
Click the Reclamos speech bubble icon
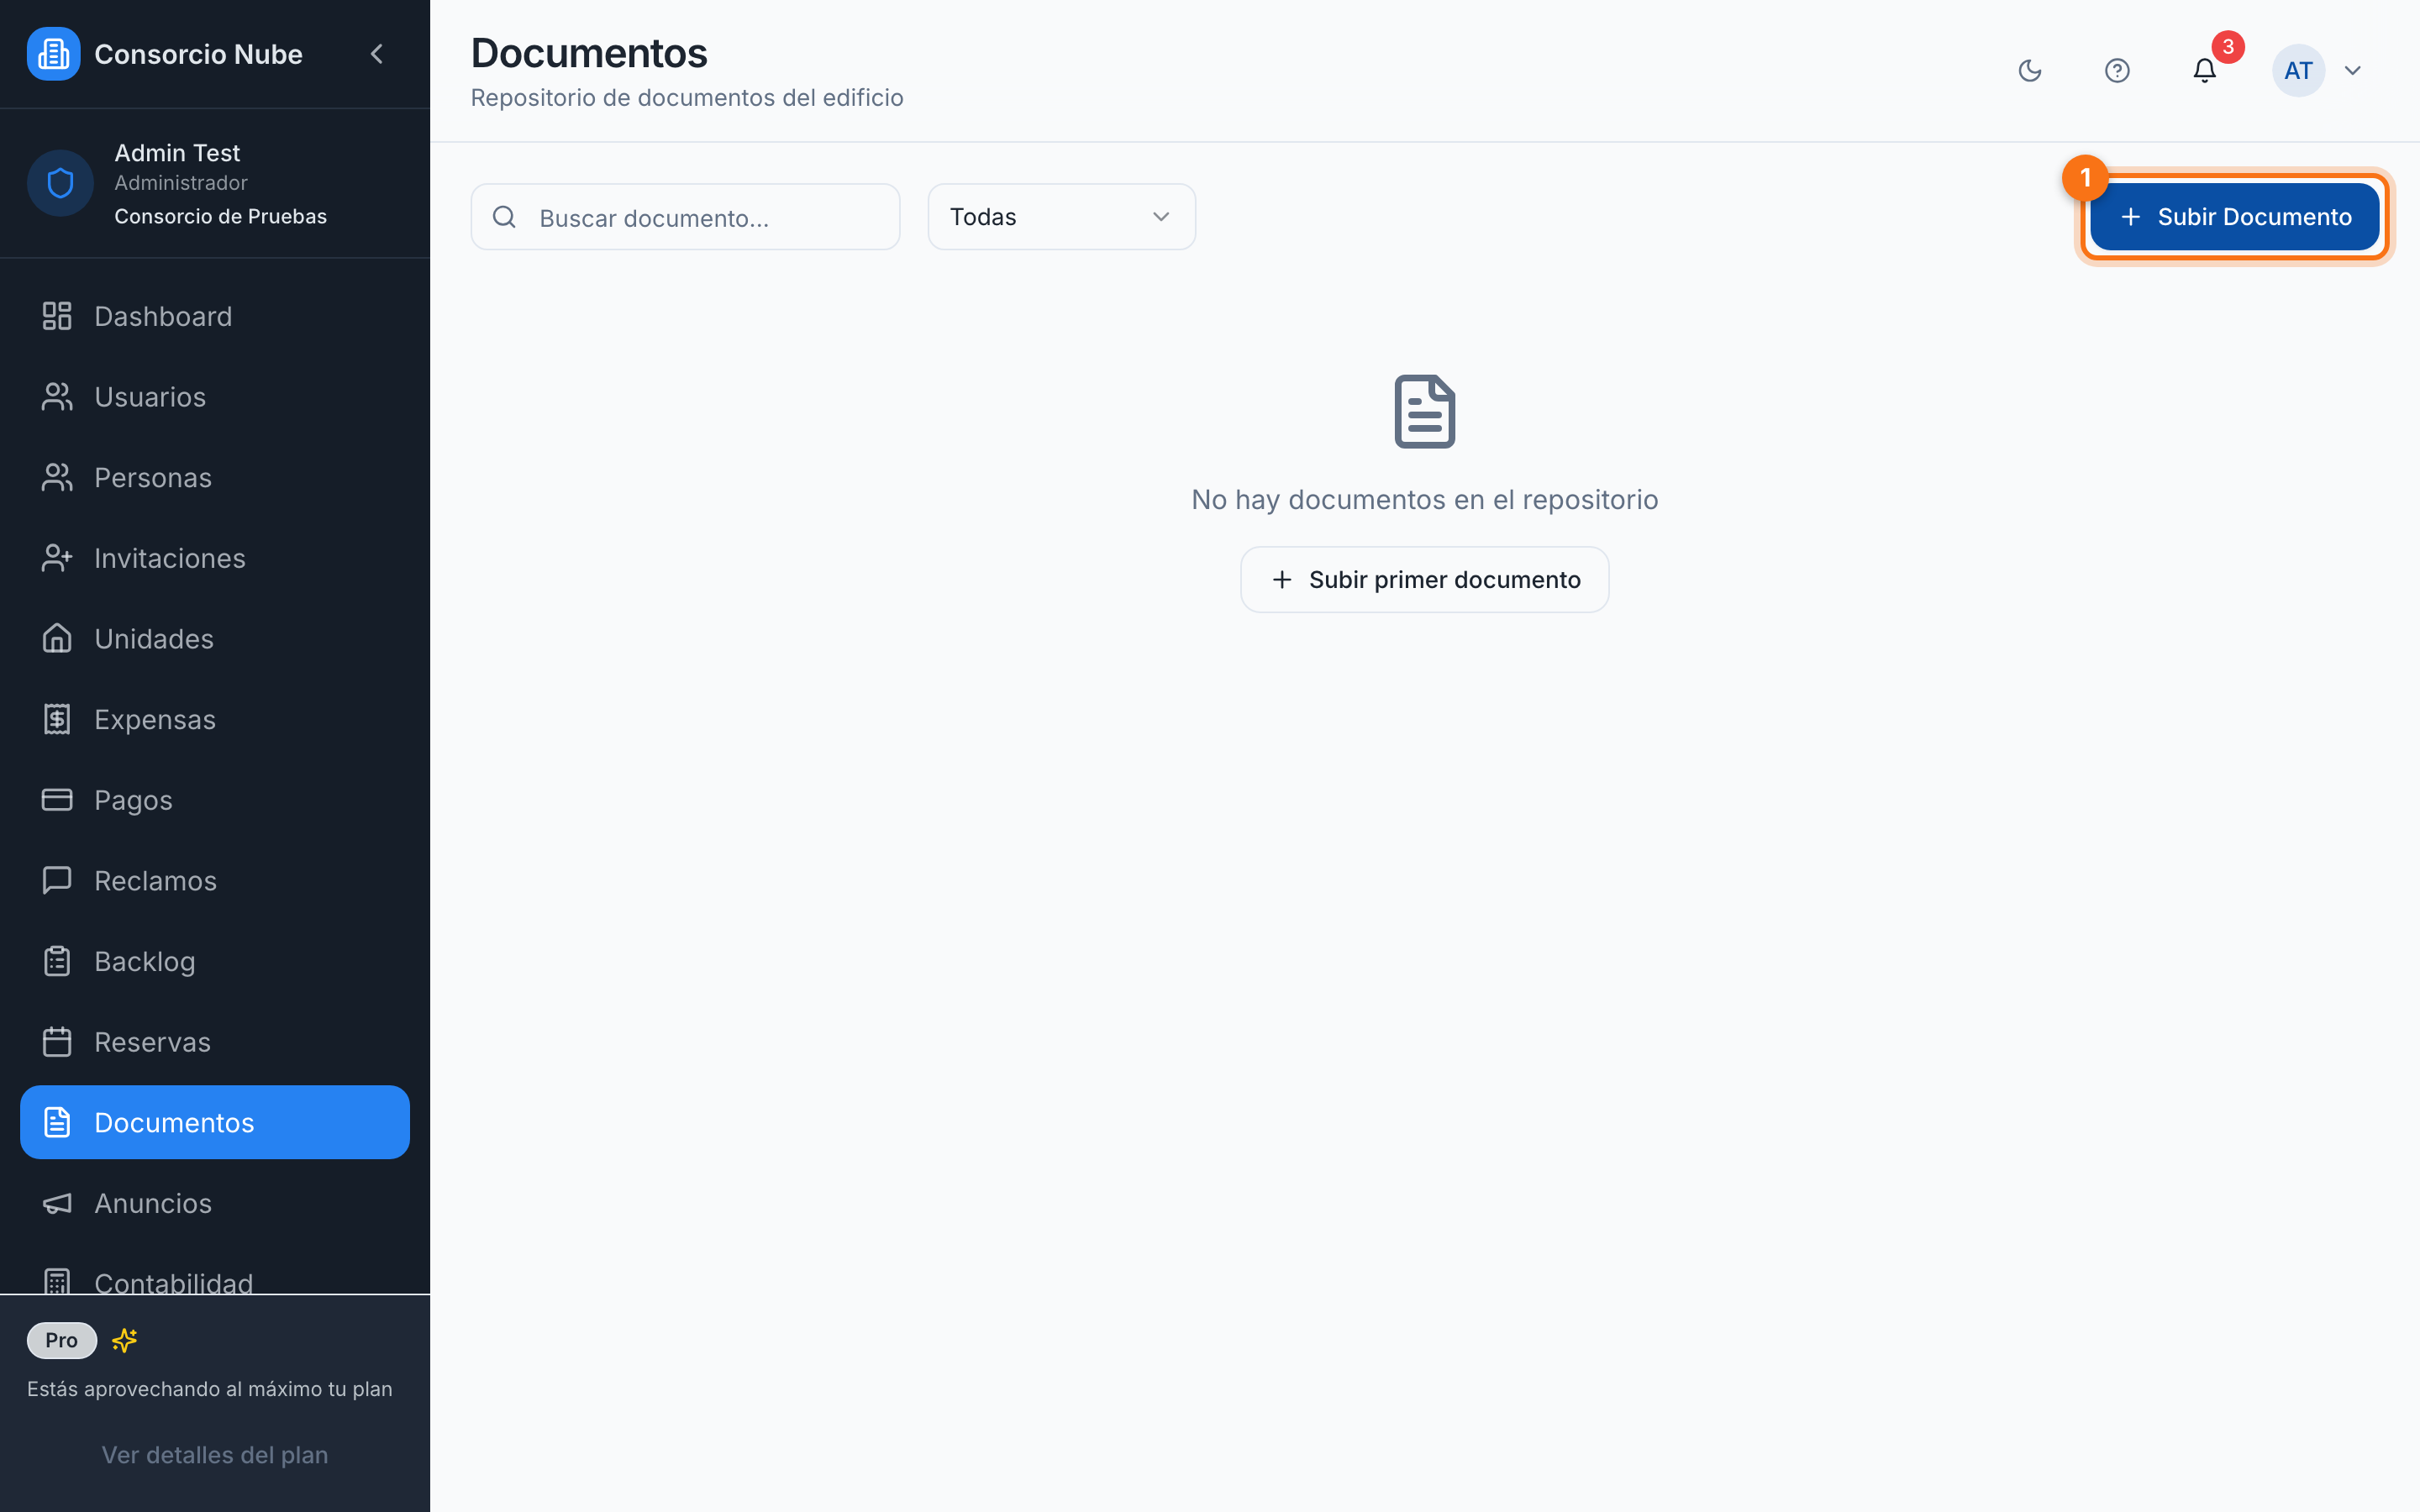[57, 880]
